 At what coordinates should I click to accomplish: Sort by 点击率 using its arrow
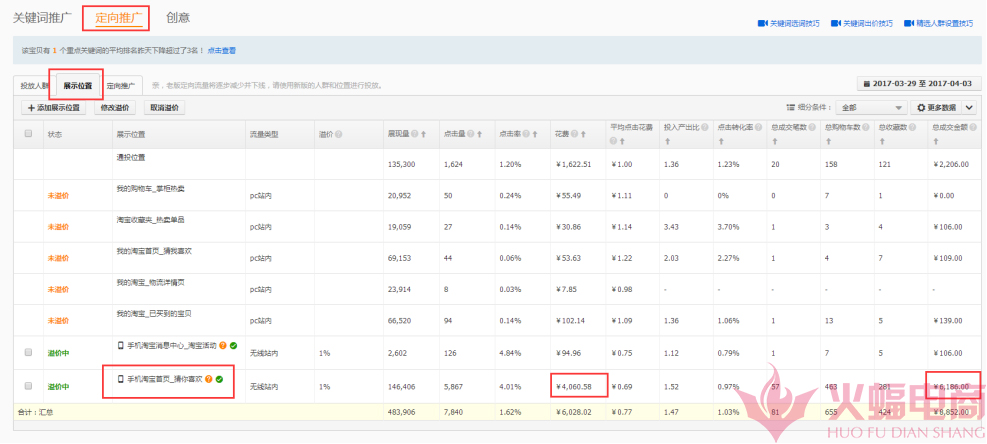pyautogui.click(x=534, y=134)
